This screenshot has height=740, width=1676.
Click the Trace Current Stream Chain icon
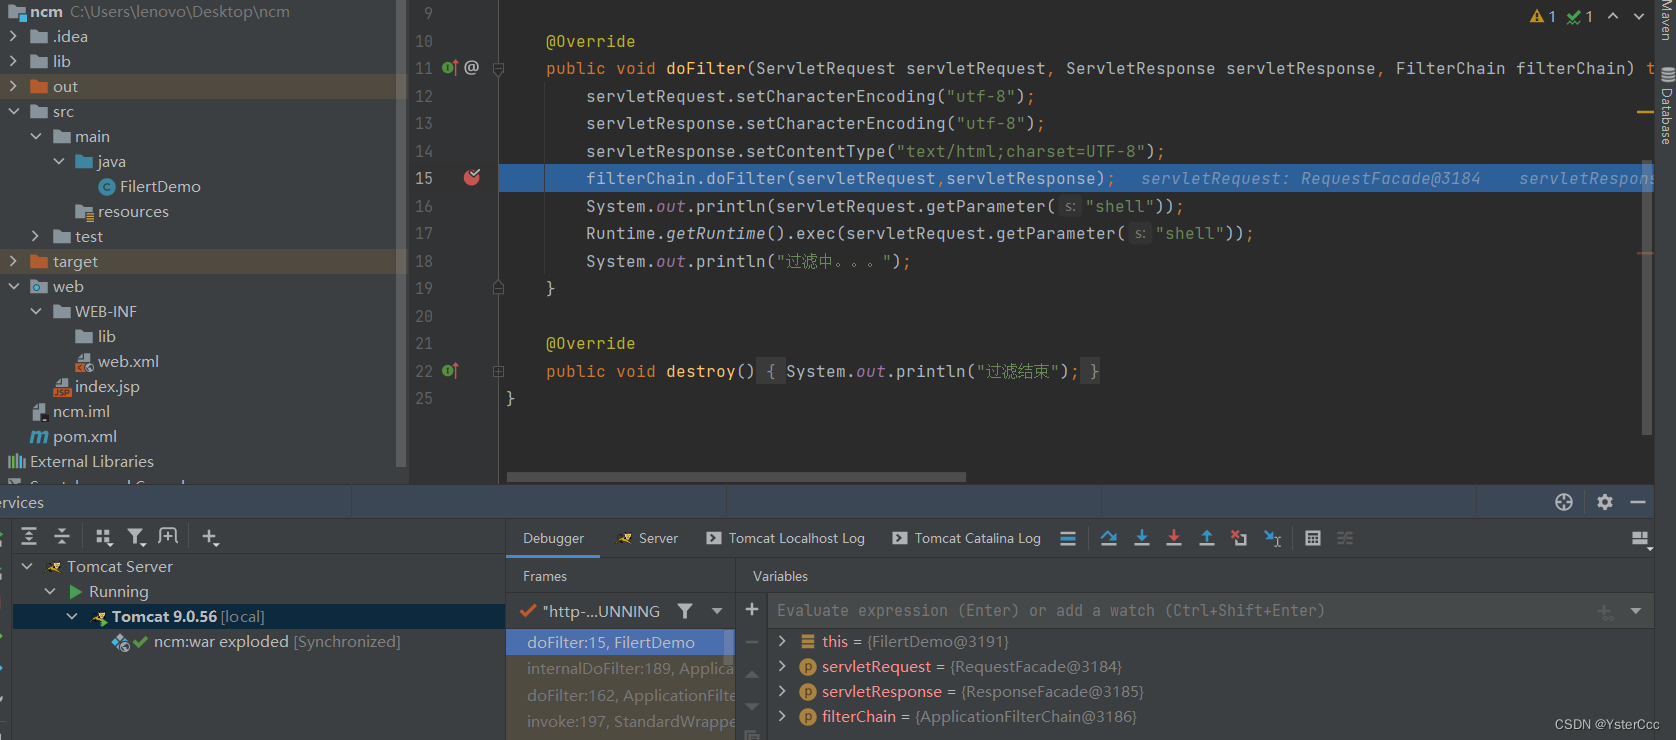point(1345,538)
